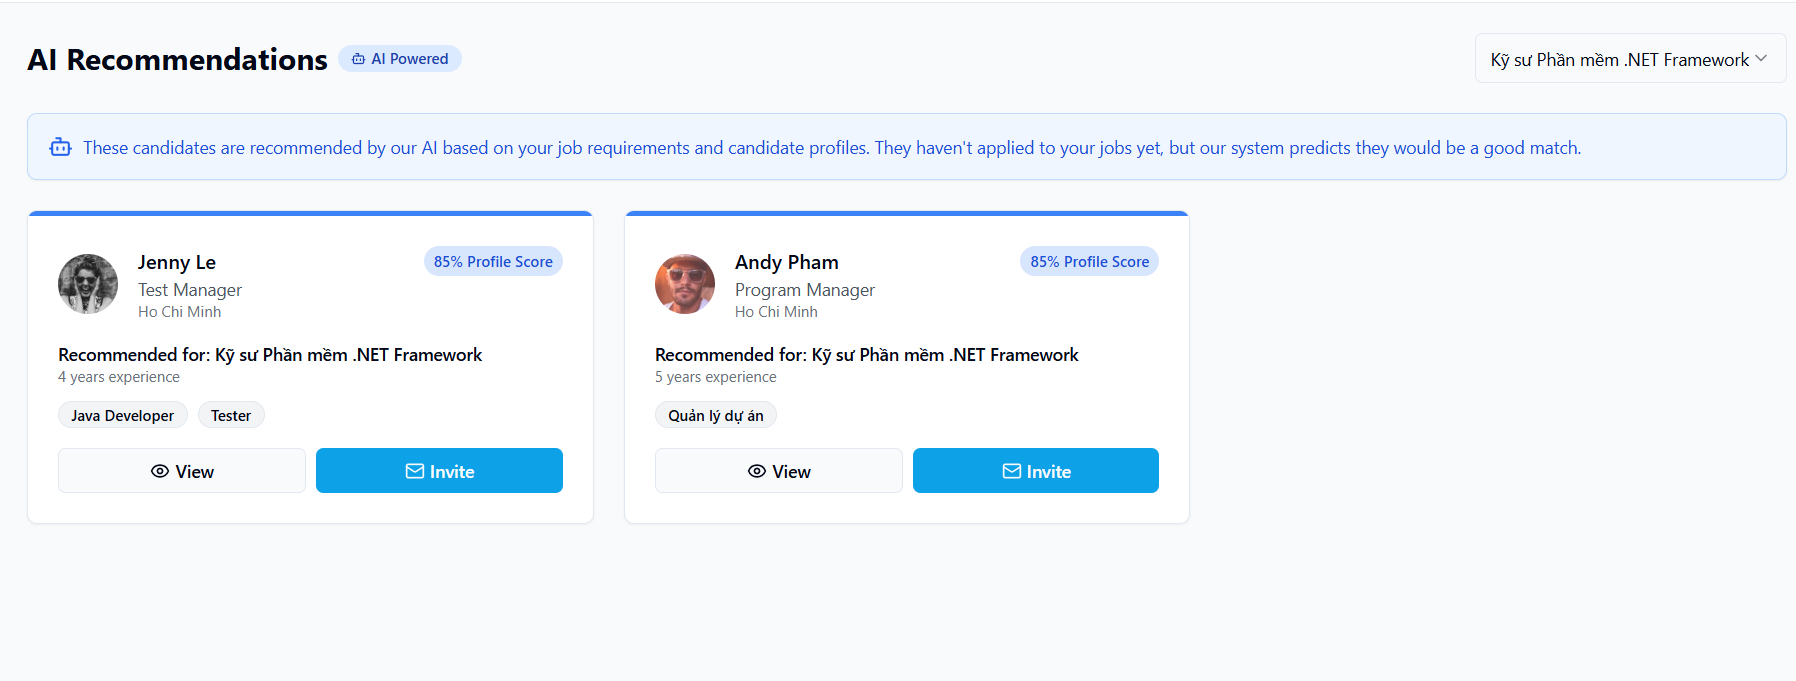Click Andy Pham's profile photo

click(685, 284)
